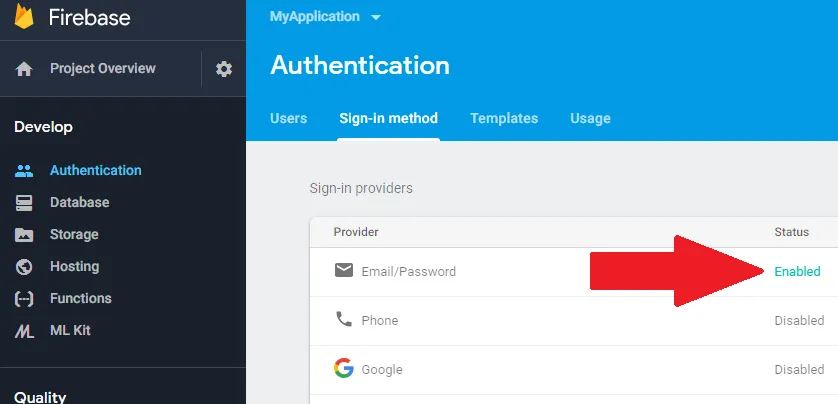Click the Functions brackets icon
Viewport: 838px width, 404px height.
[24, 299]
